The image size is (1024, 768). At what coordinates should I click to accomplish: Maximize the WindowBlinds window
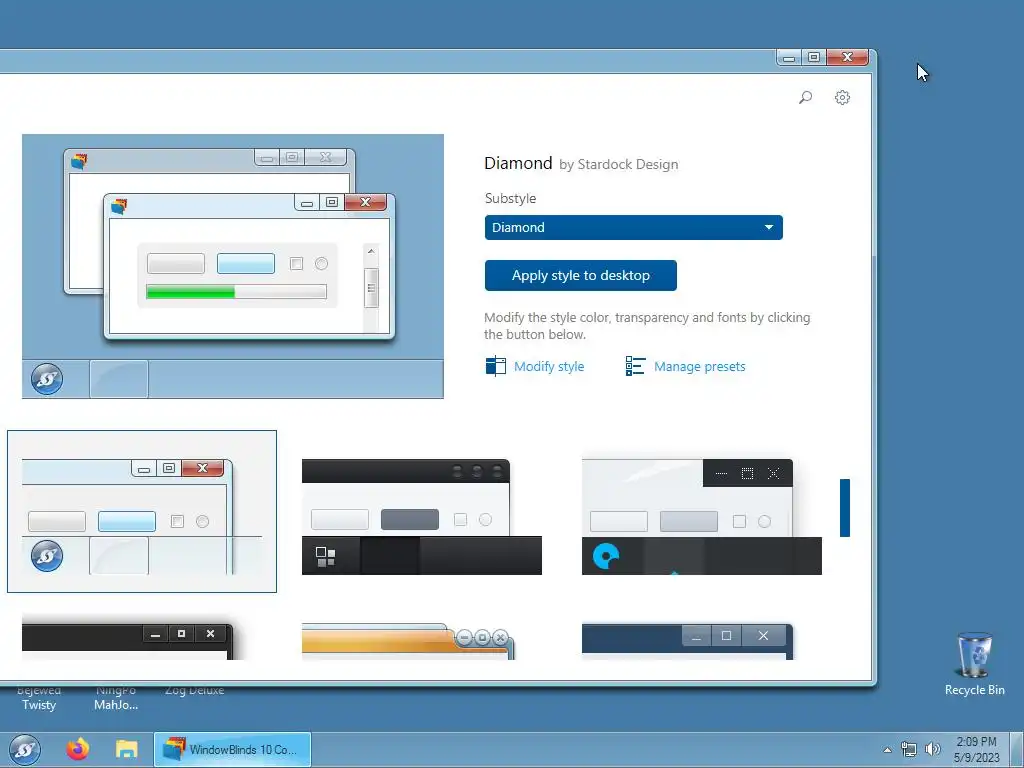[x=814, y=57]
